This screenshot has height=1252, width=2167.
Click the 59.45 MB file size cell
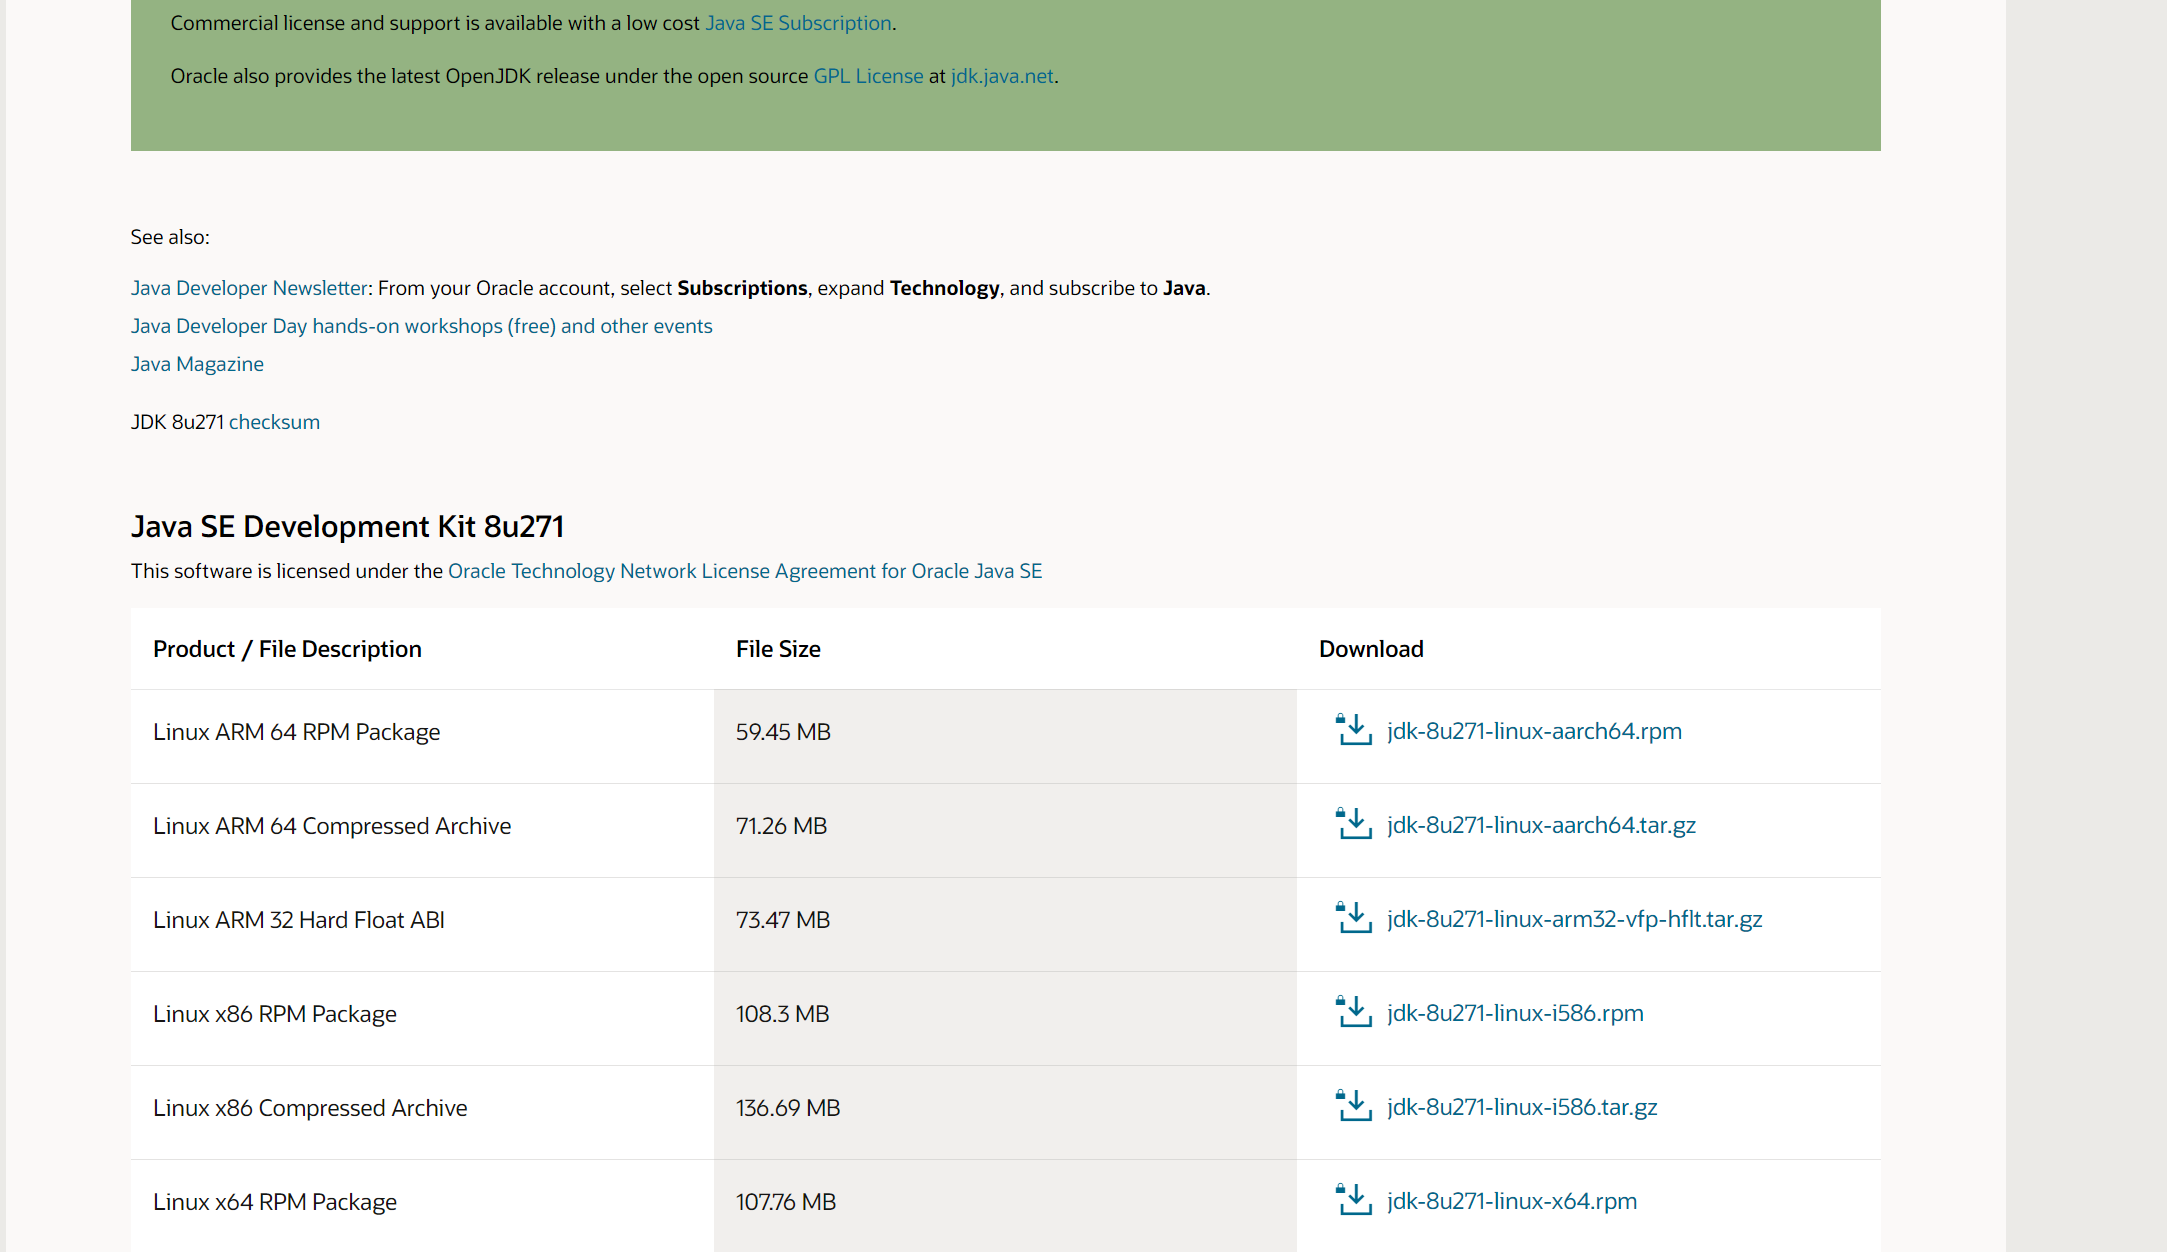(1005, 736)
